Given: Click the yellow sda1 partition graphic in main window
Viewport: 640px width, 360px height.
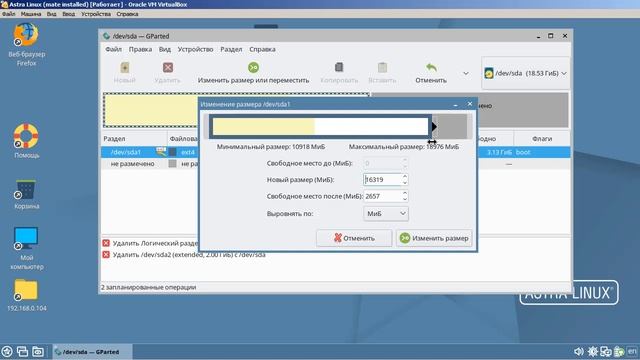Looking at the screenshot, I should tap(151, 110).
